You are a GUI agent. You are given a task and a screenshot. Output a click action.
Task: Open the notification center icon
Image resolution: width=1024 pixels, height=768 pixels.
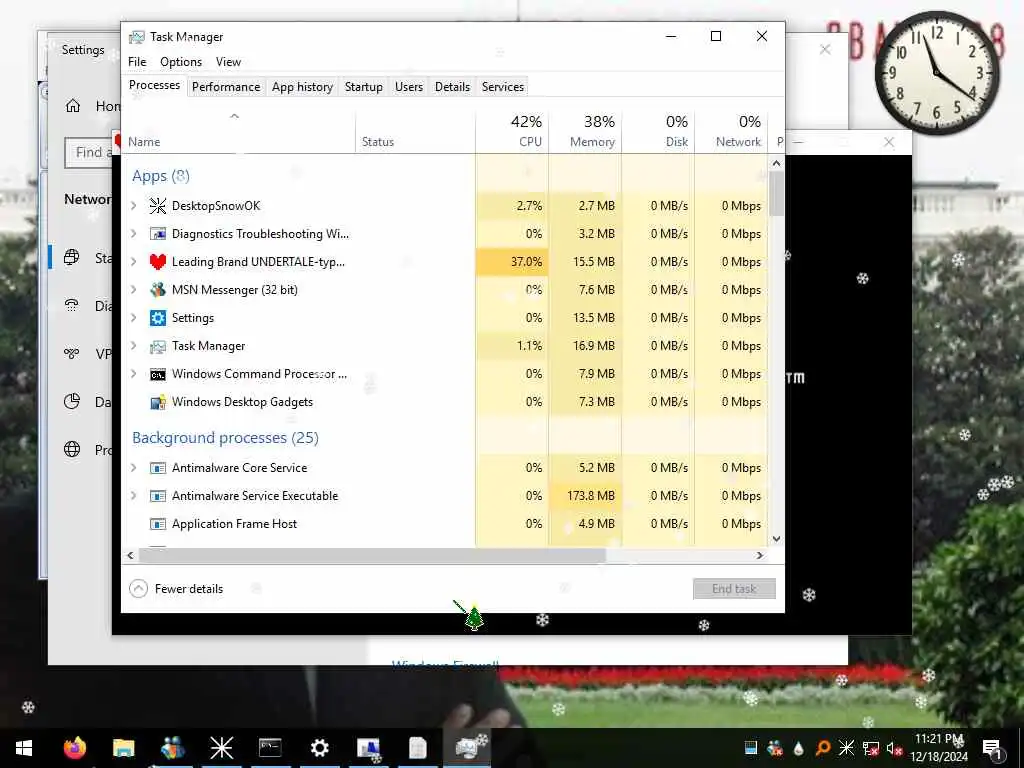click(992, 748)
